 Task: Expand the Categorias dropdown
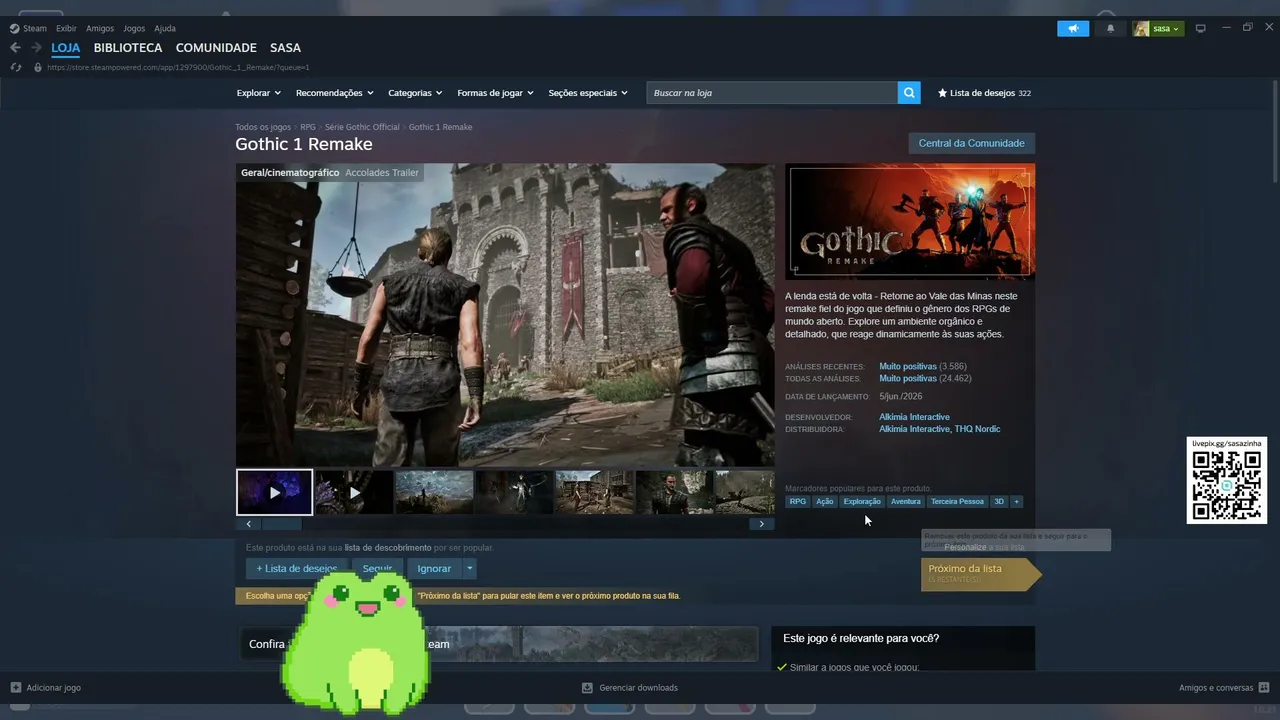pos(415,93)
